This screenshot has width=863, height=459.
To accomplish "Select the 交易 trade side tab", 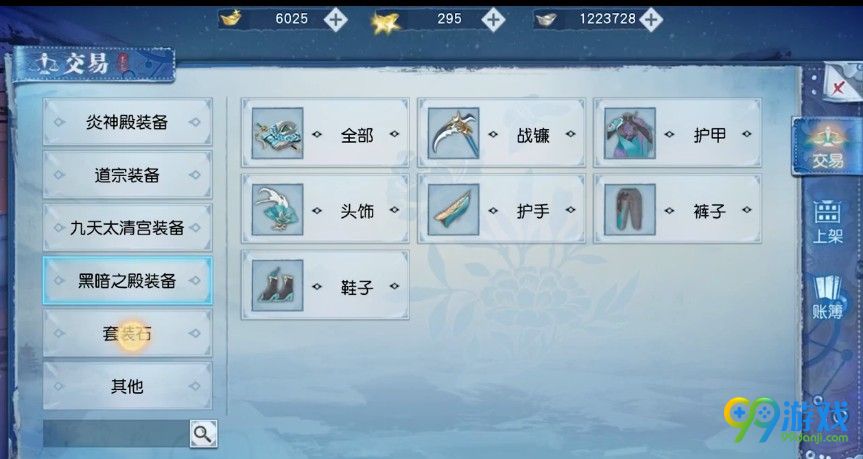I will pyautogui.click(x=827, y=146).
